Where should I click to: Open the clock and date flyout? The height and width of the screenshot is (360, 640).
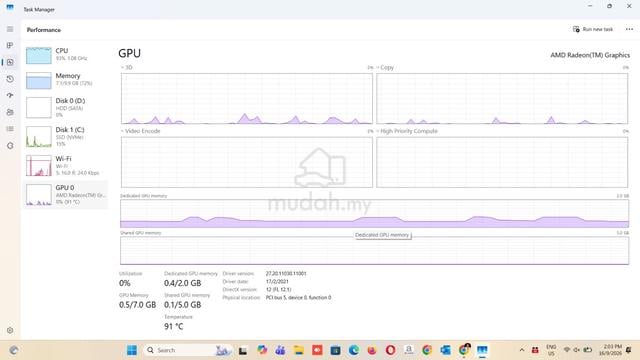click(612, 350)
